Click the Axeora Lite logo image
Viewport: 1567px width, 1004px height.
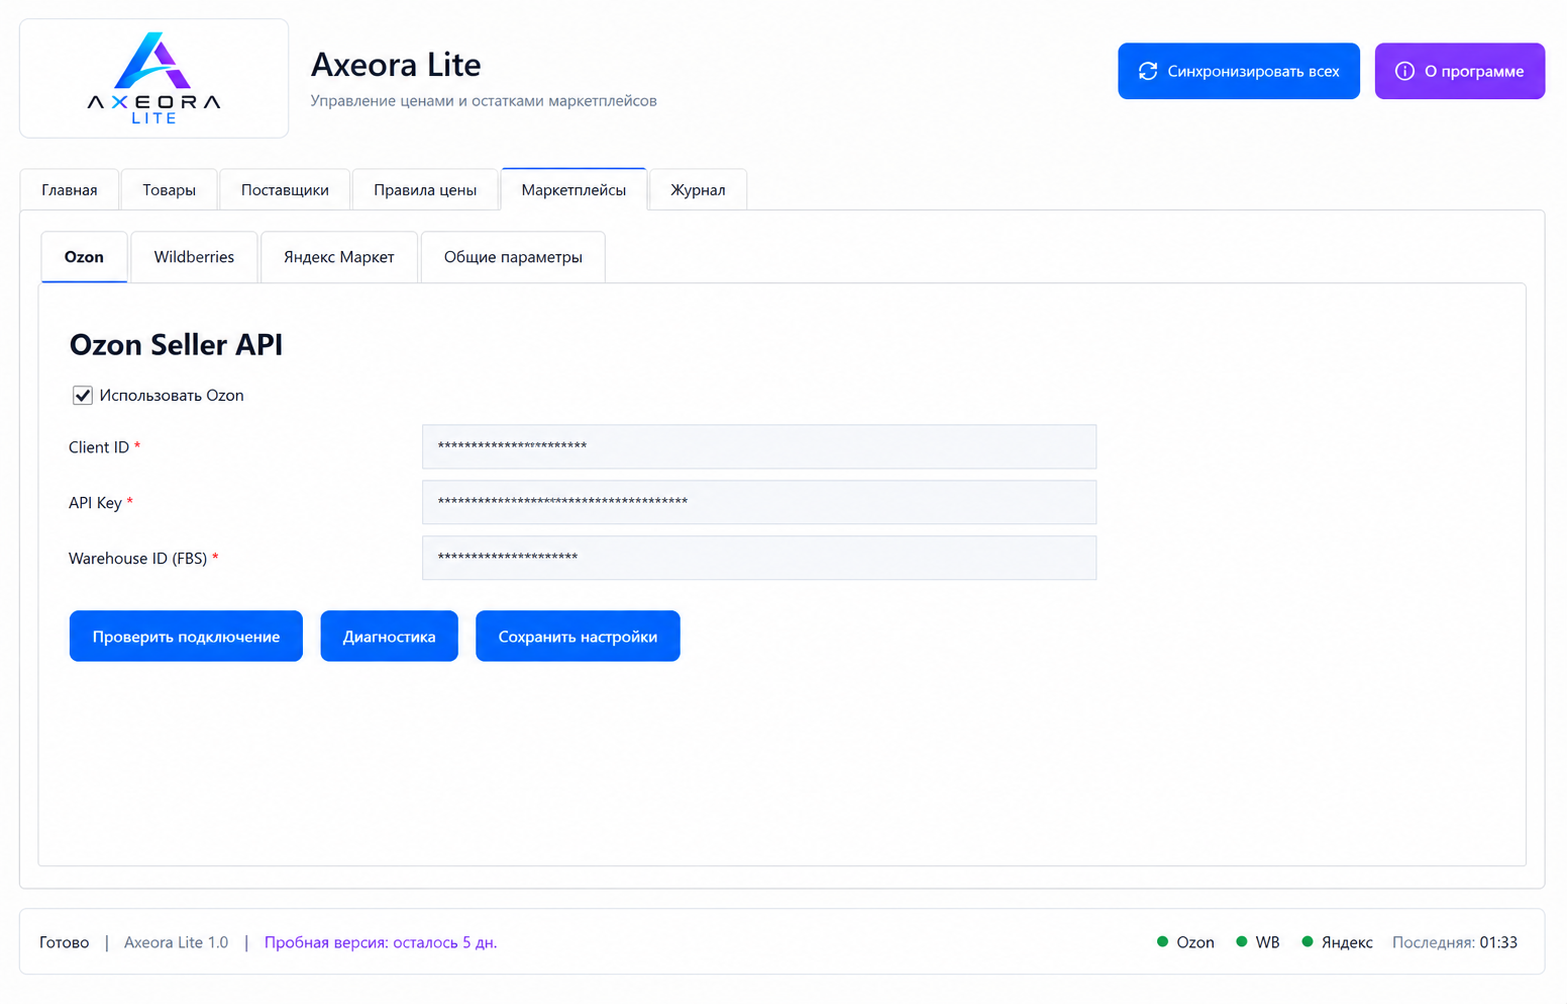coord(154,78)
